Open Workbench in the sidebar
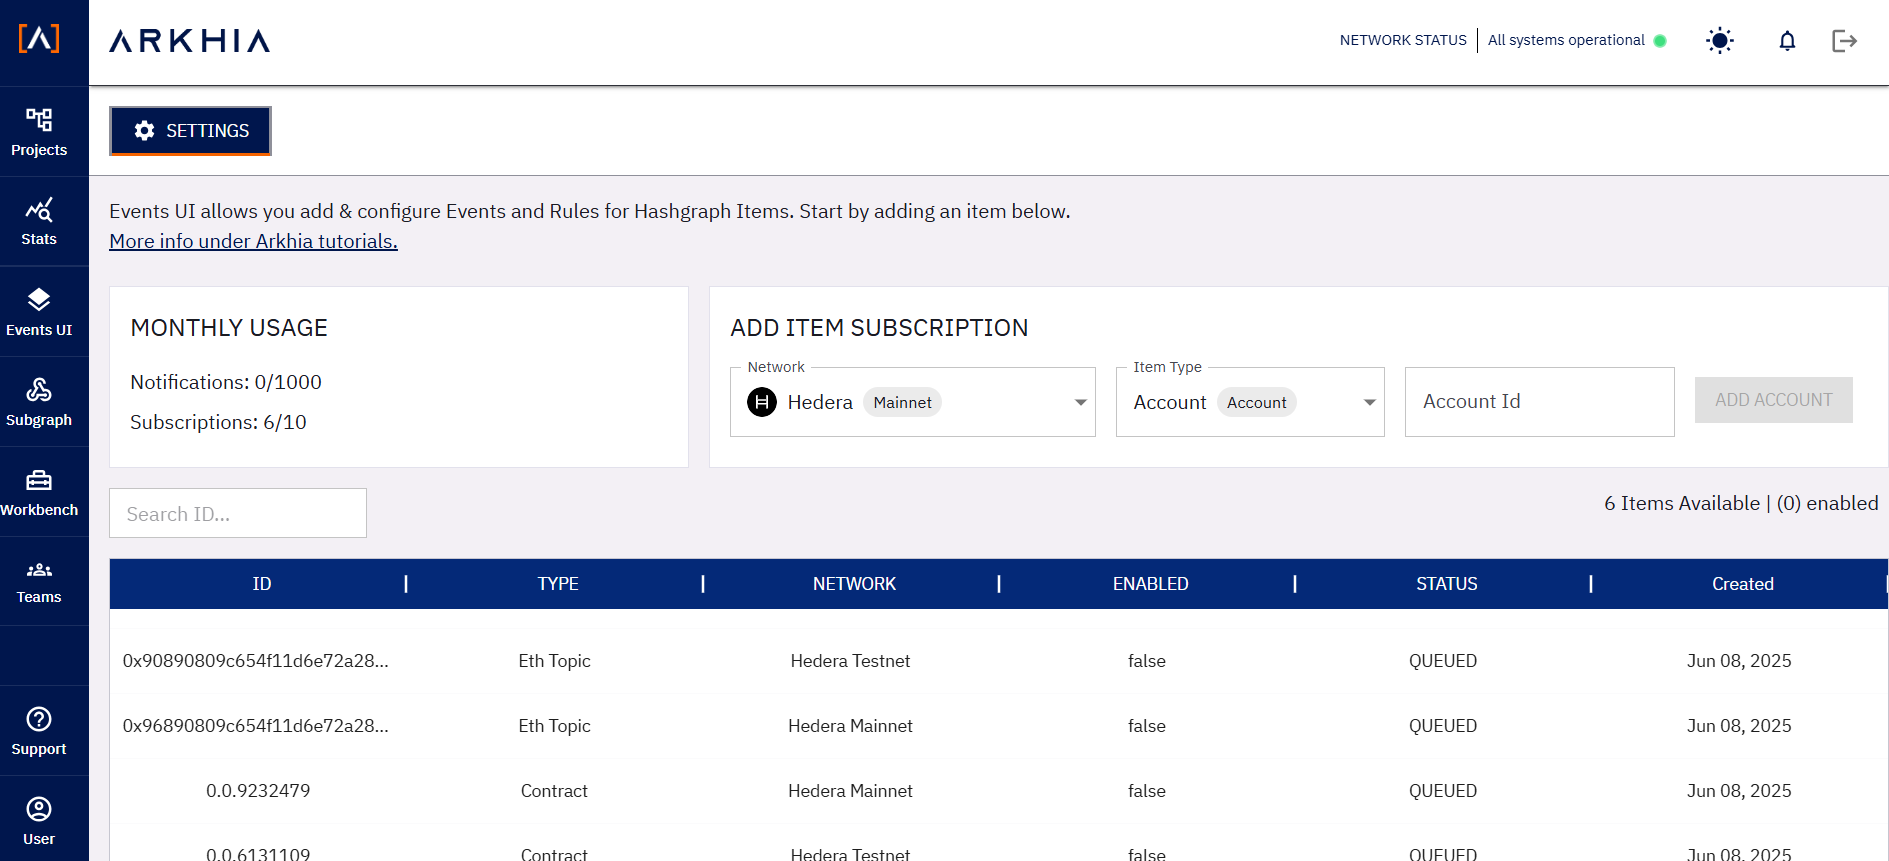 click(x=39, y=492)
